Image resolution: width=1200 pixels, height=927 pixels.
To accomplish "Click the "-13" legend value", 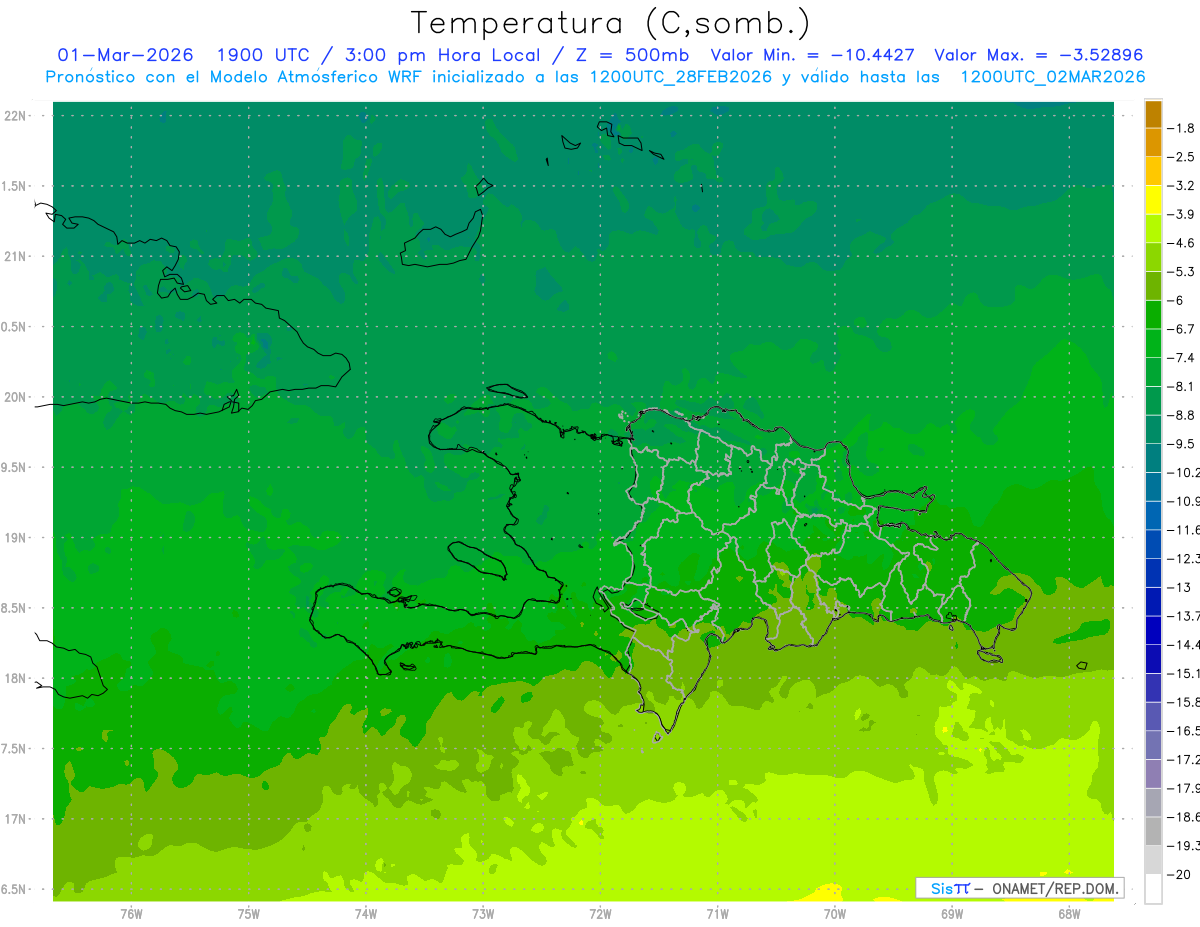I will tap(1179, 587).
